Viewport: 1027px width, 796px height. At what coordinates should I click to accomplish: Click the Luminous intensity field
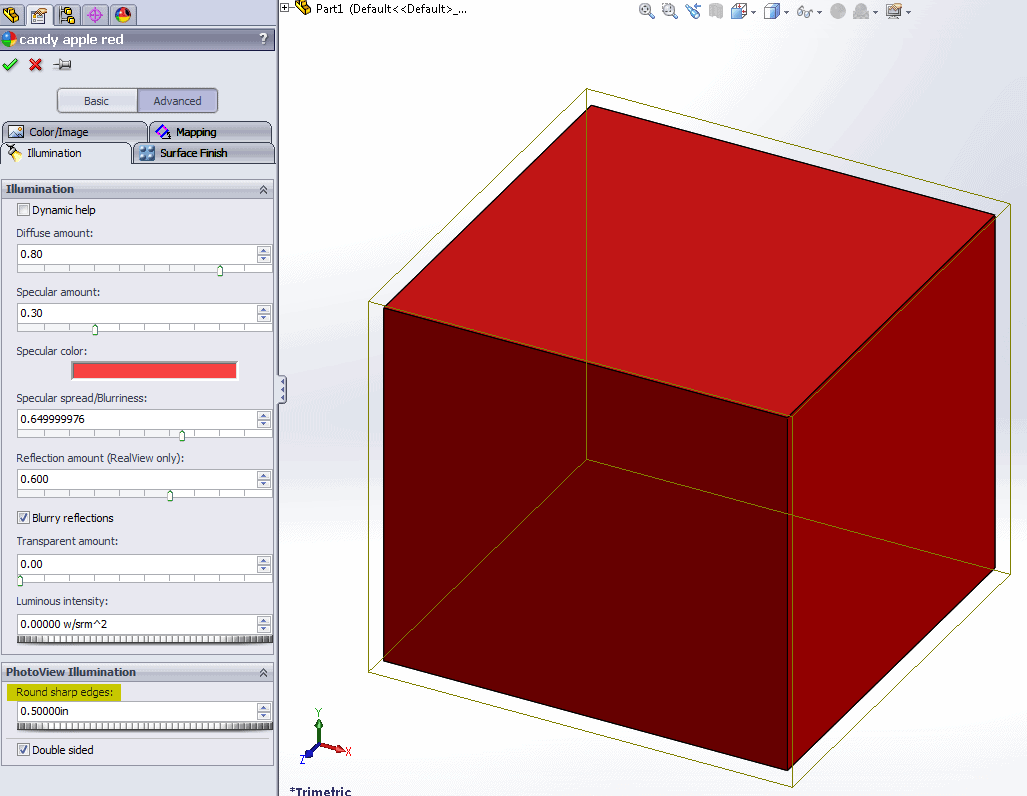(137, 624)
